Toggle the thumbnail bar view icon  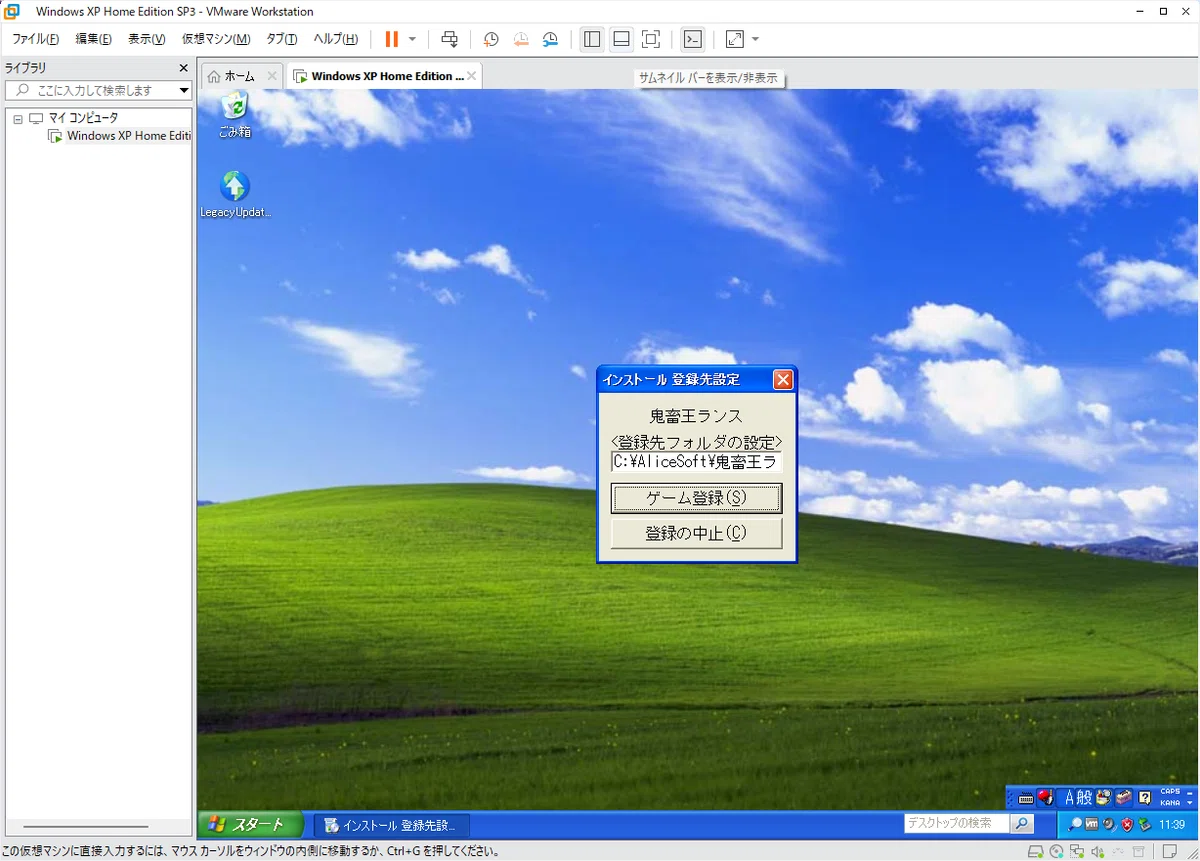(x=621, y=39)
